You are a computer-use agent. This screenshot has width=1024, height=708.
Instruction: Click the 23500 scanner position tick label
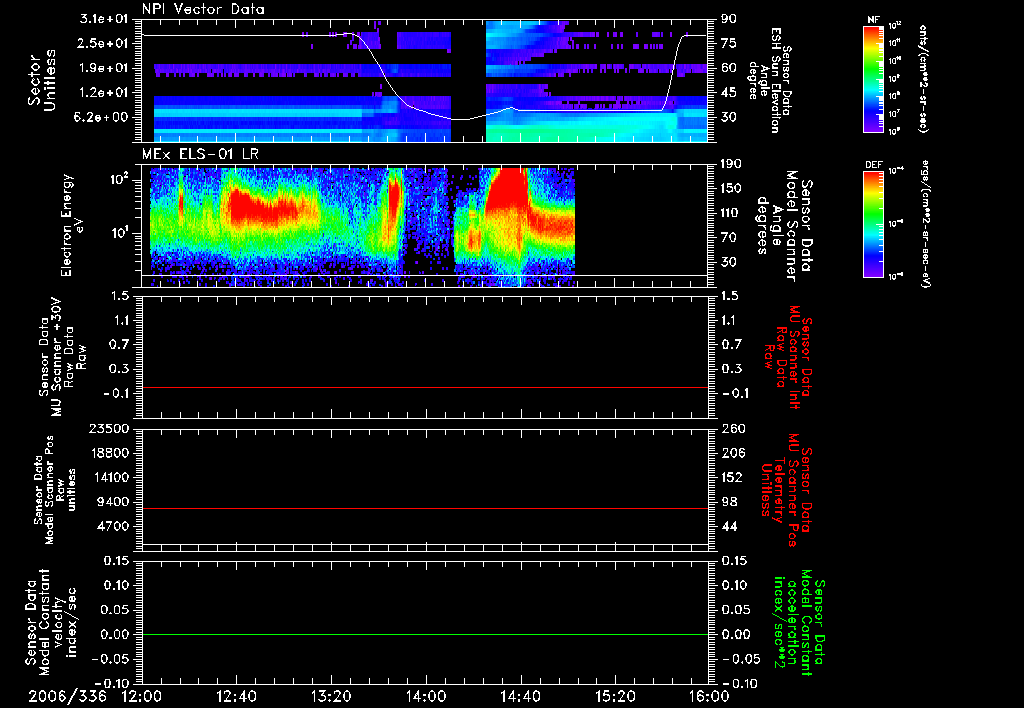click(x=108, y=429)
